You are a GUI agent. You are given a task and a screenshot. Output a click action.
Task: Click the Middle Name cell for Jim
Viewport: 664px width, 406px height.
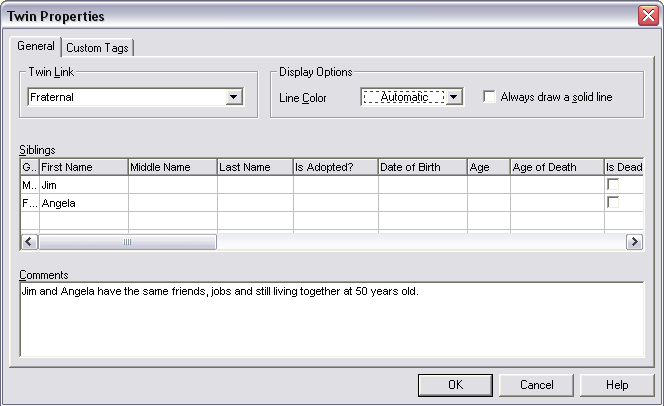click(173, 185)
